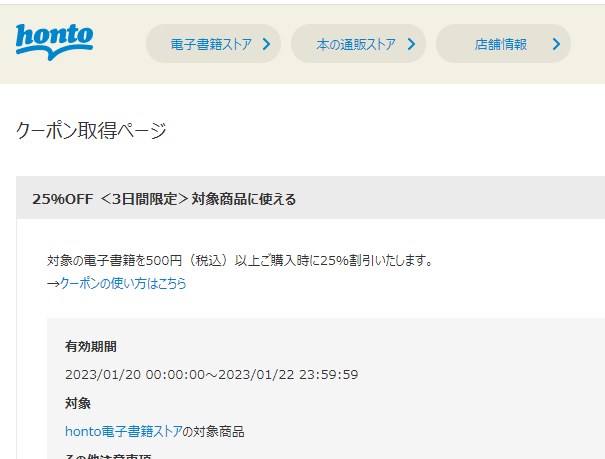Viewport: 605px width, 459px height.
Task: Click the honto logo
Action: [x=54, y=42]
